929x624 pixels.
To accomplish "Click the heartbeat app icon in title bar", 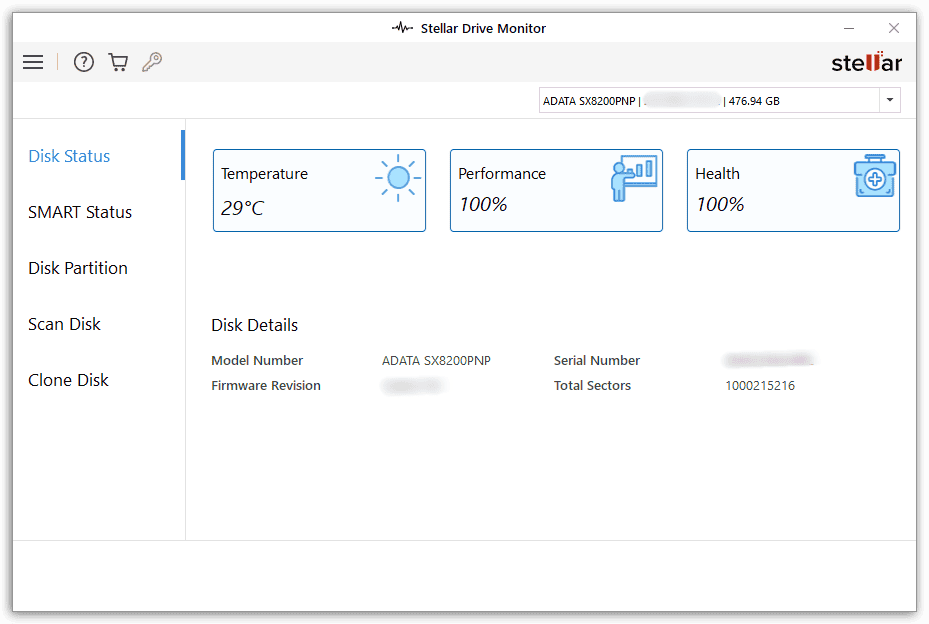I will 402,28.
